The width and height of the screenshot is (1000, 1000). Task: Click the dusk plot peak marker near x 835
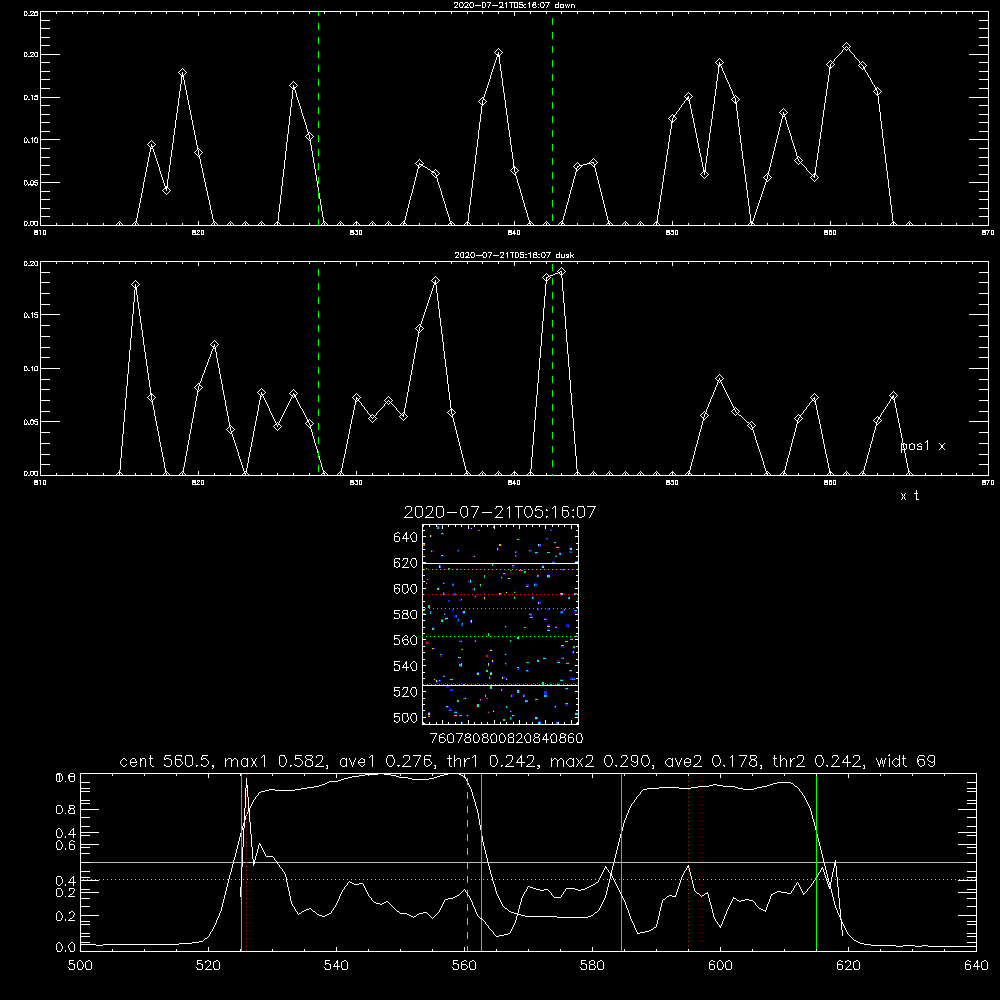pyautogui.click(x=436, y=281)
